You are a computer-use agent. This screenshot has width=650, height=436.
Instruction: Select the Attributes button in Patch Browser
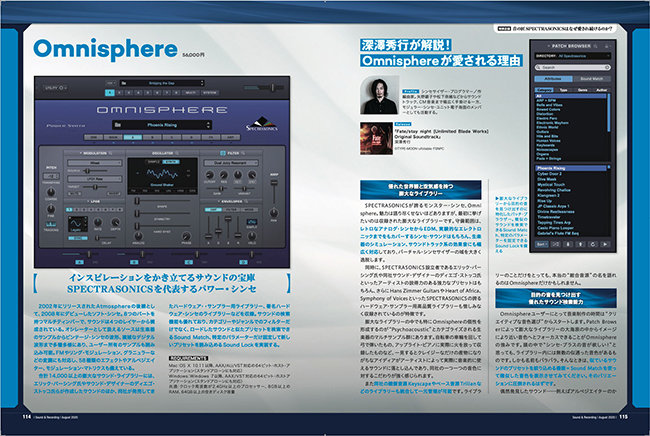[553, 79]
